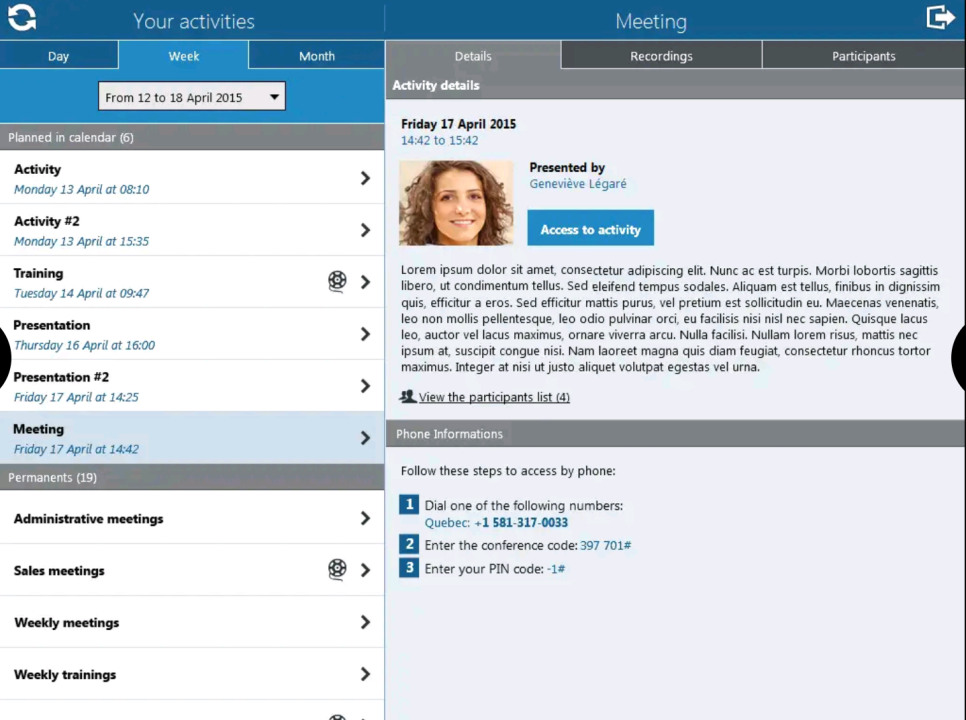The height and width of the screenshot is (720, 966).
Task: Select Meeting on Friday at 14:42
Action: [x=192, y=438]
